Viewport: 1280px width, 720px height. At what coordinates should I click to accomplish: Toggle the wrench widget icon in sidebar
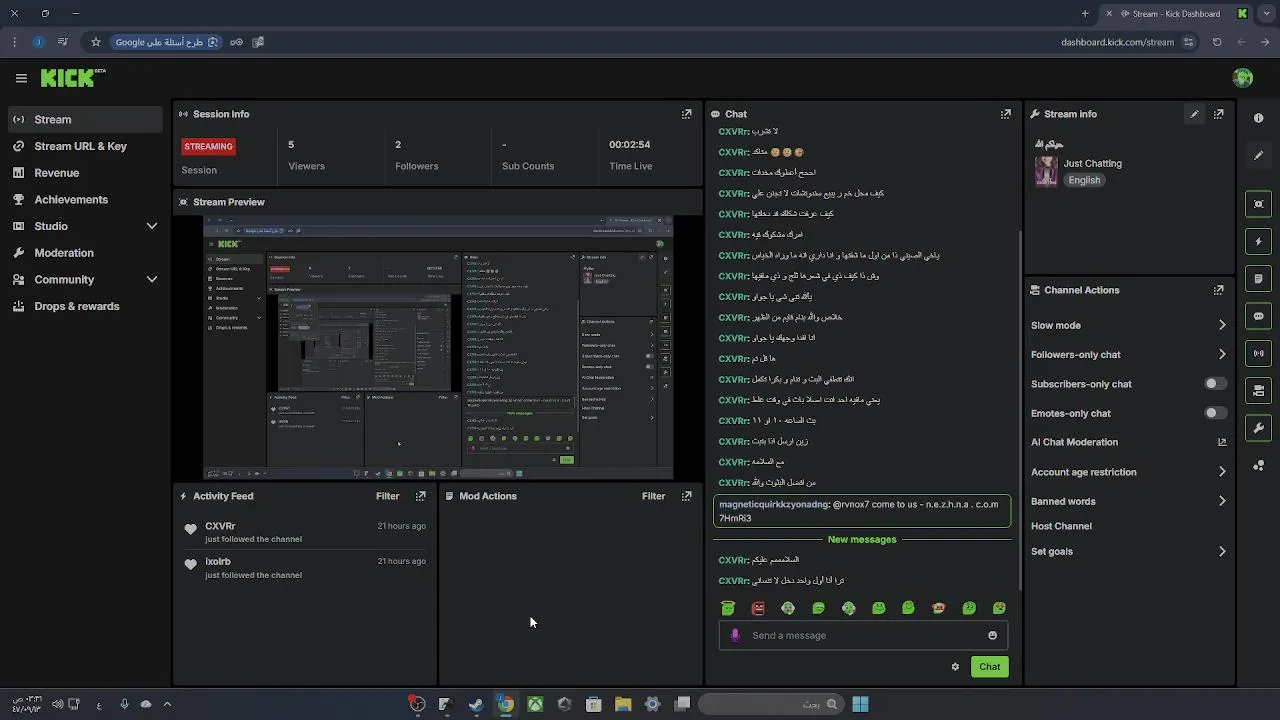[1259, 428]
